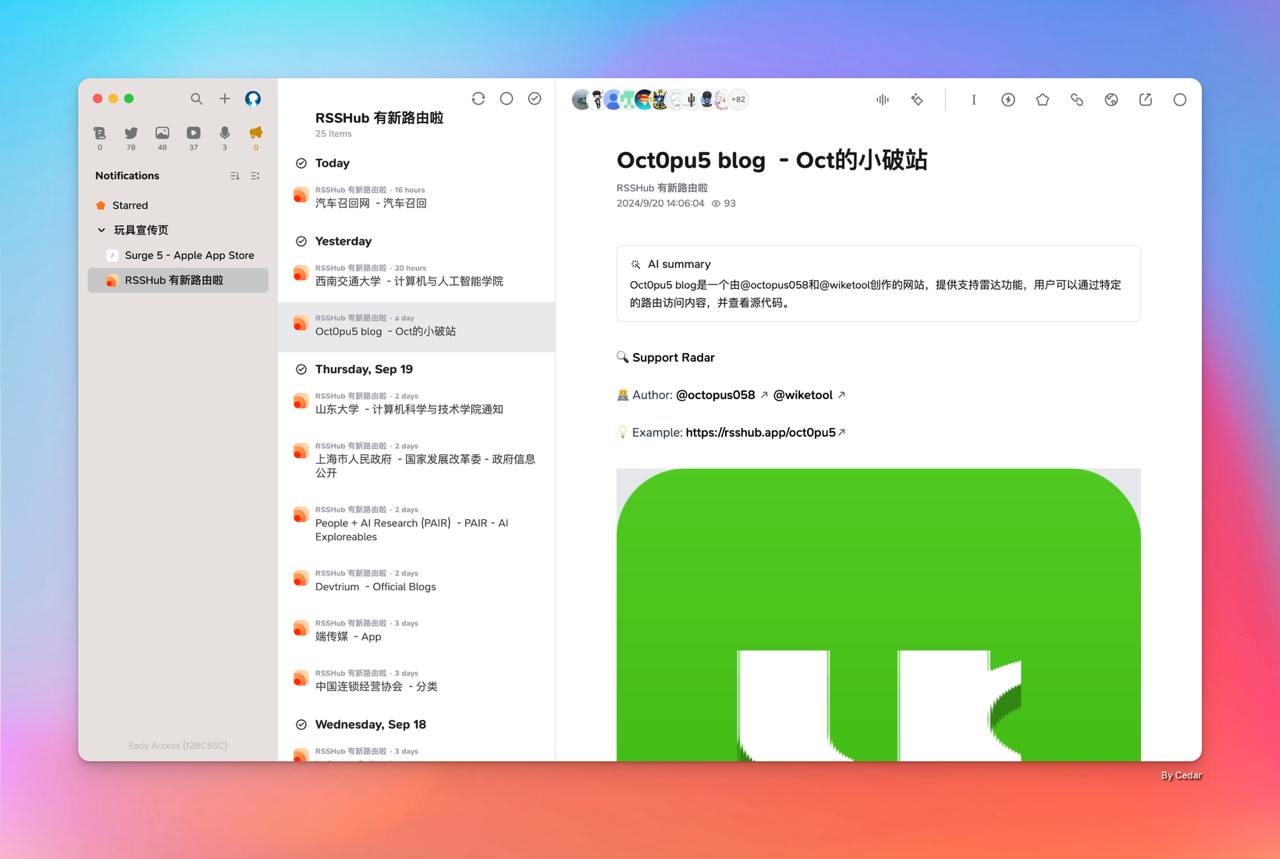Select the Oct0pu5 blog entry in the list

click(x=416, y=326)
